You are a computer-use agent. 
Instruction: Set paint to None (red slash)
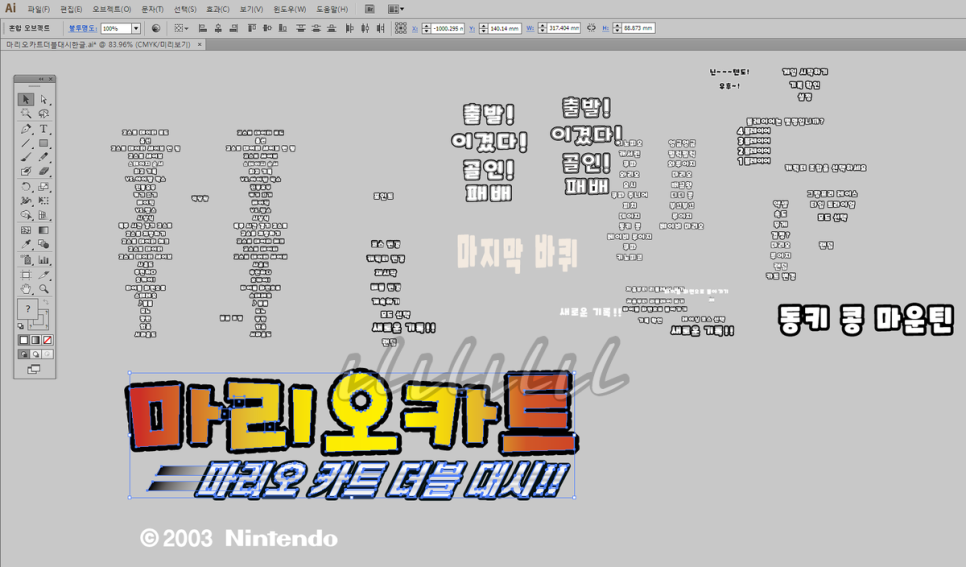[x=47, y=340]
